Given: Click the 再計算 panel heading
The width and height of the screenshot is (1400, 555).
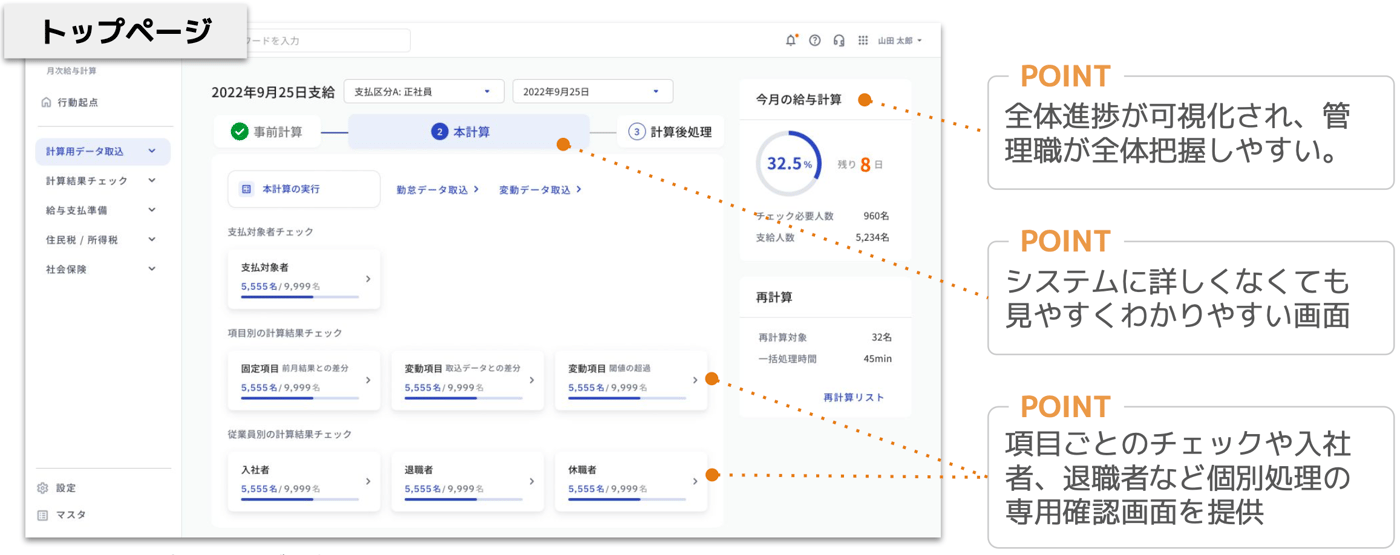Looking at the screenshot, I should point(774,298).
